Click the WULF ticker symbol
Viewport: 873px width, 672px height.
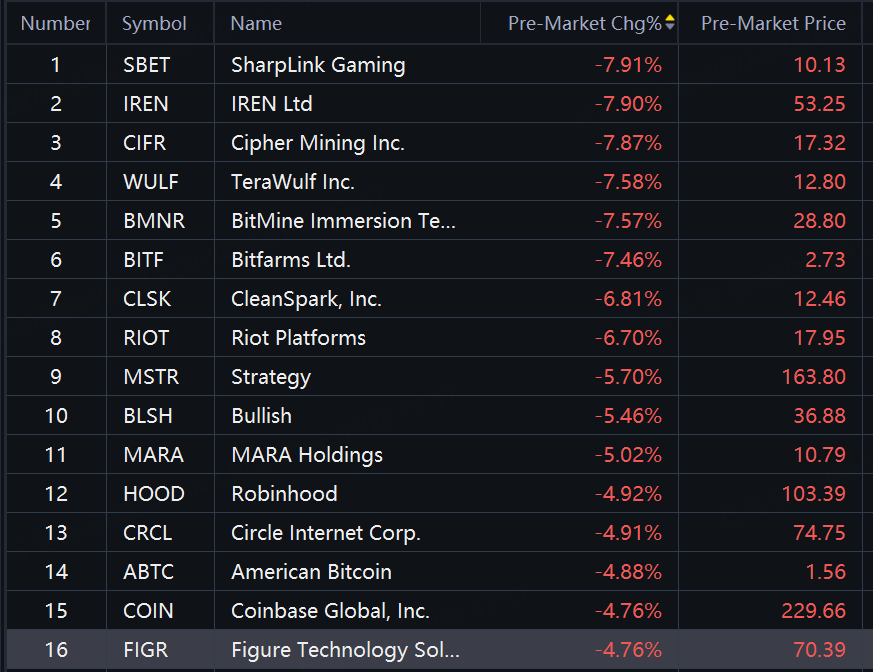[149, 182]
